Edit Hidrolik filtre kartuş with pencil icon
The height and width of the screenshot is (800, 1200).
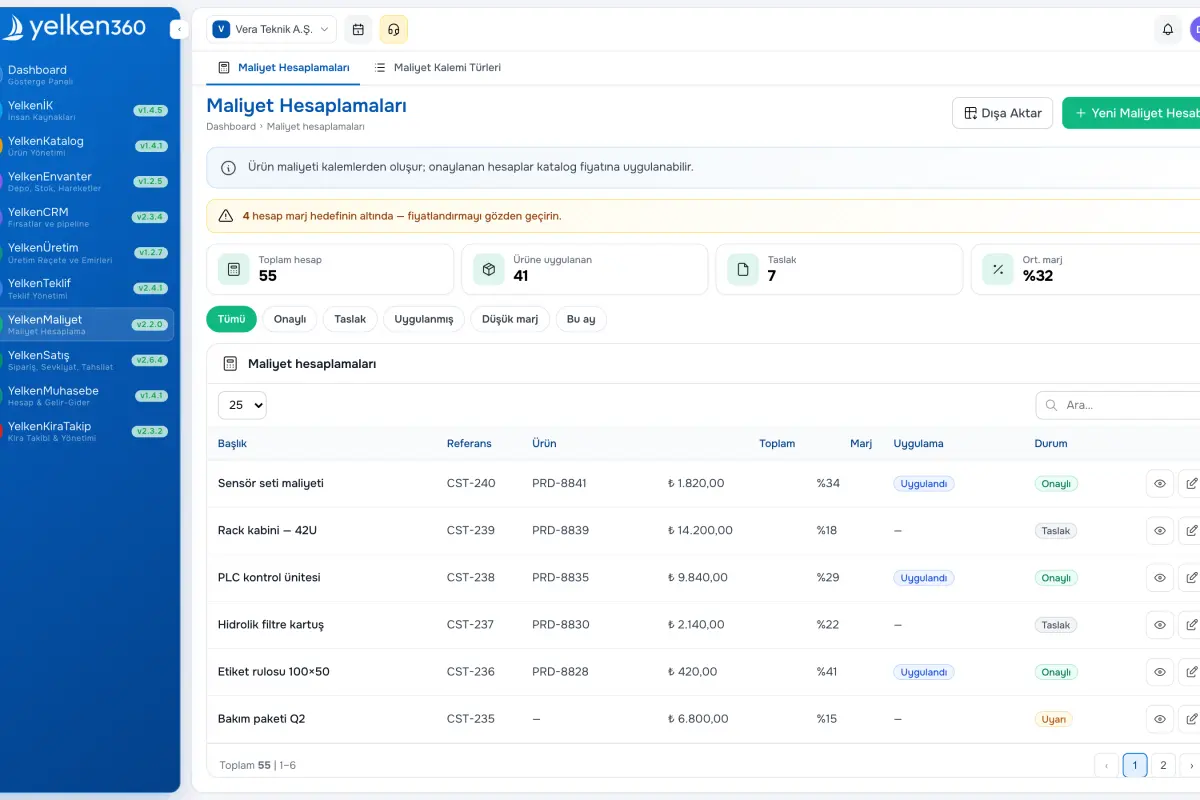[x=1190, y=624]
